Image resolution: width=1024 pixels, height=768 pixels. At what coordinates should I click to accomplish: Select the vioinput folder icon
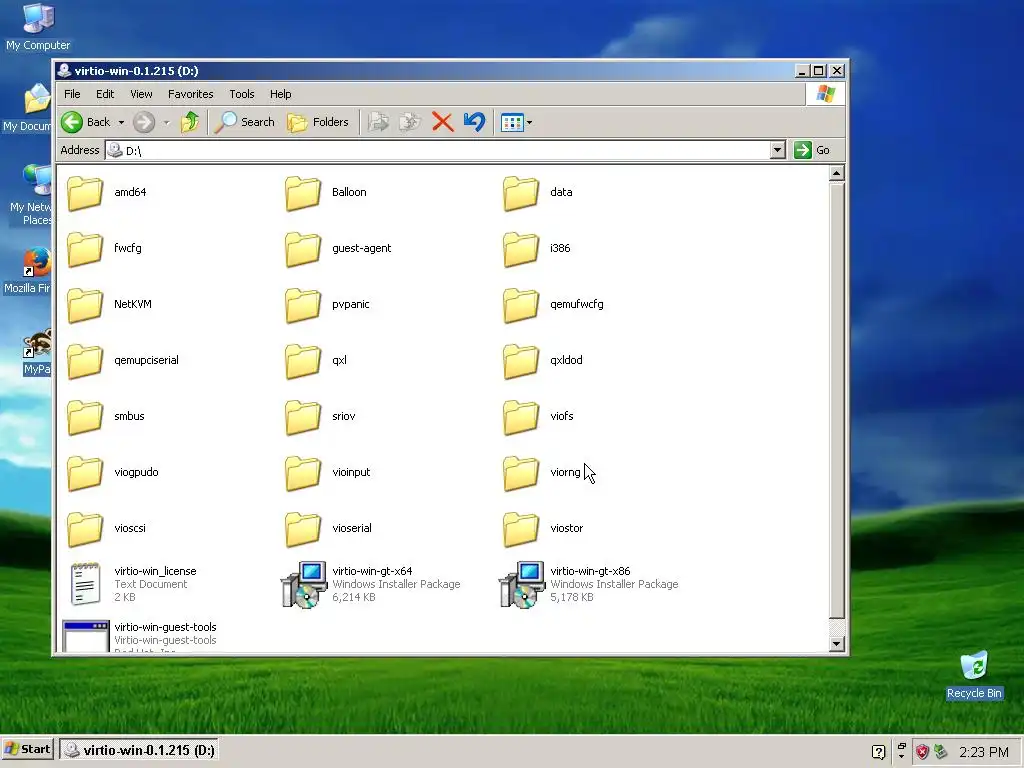(x=303, y=473)
